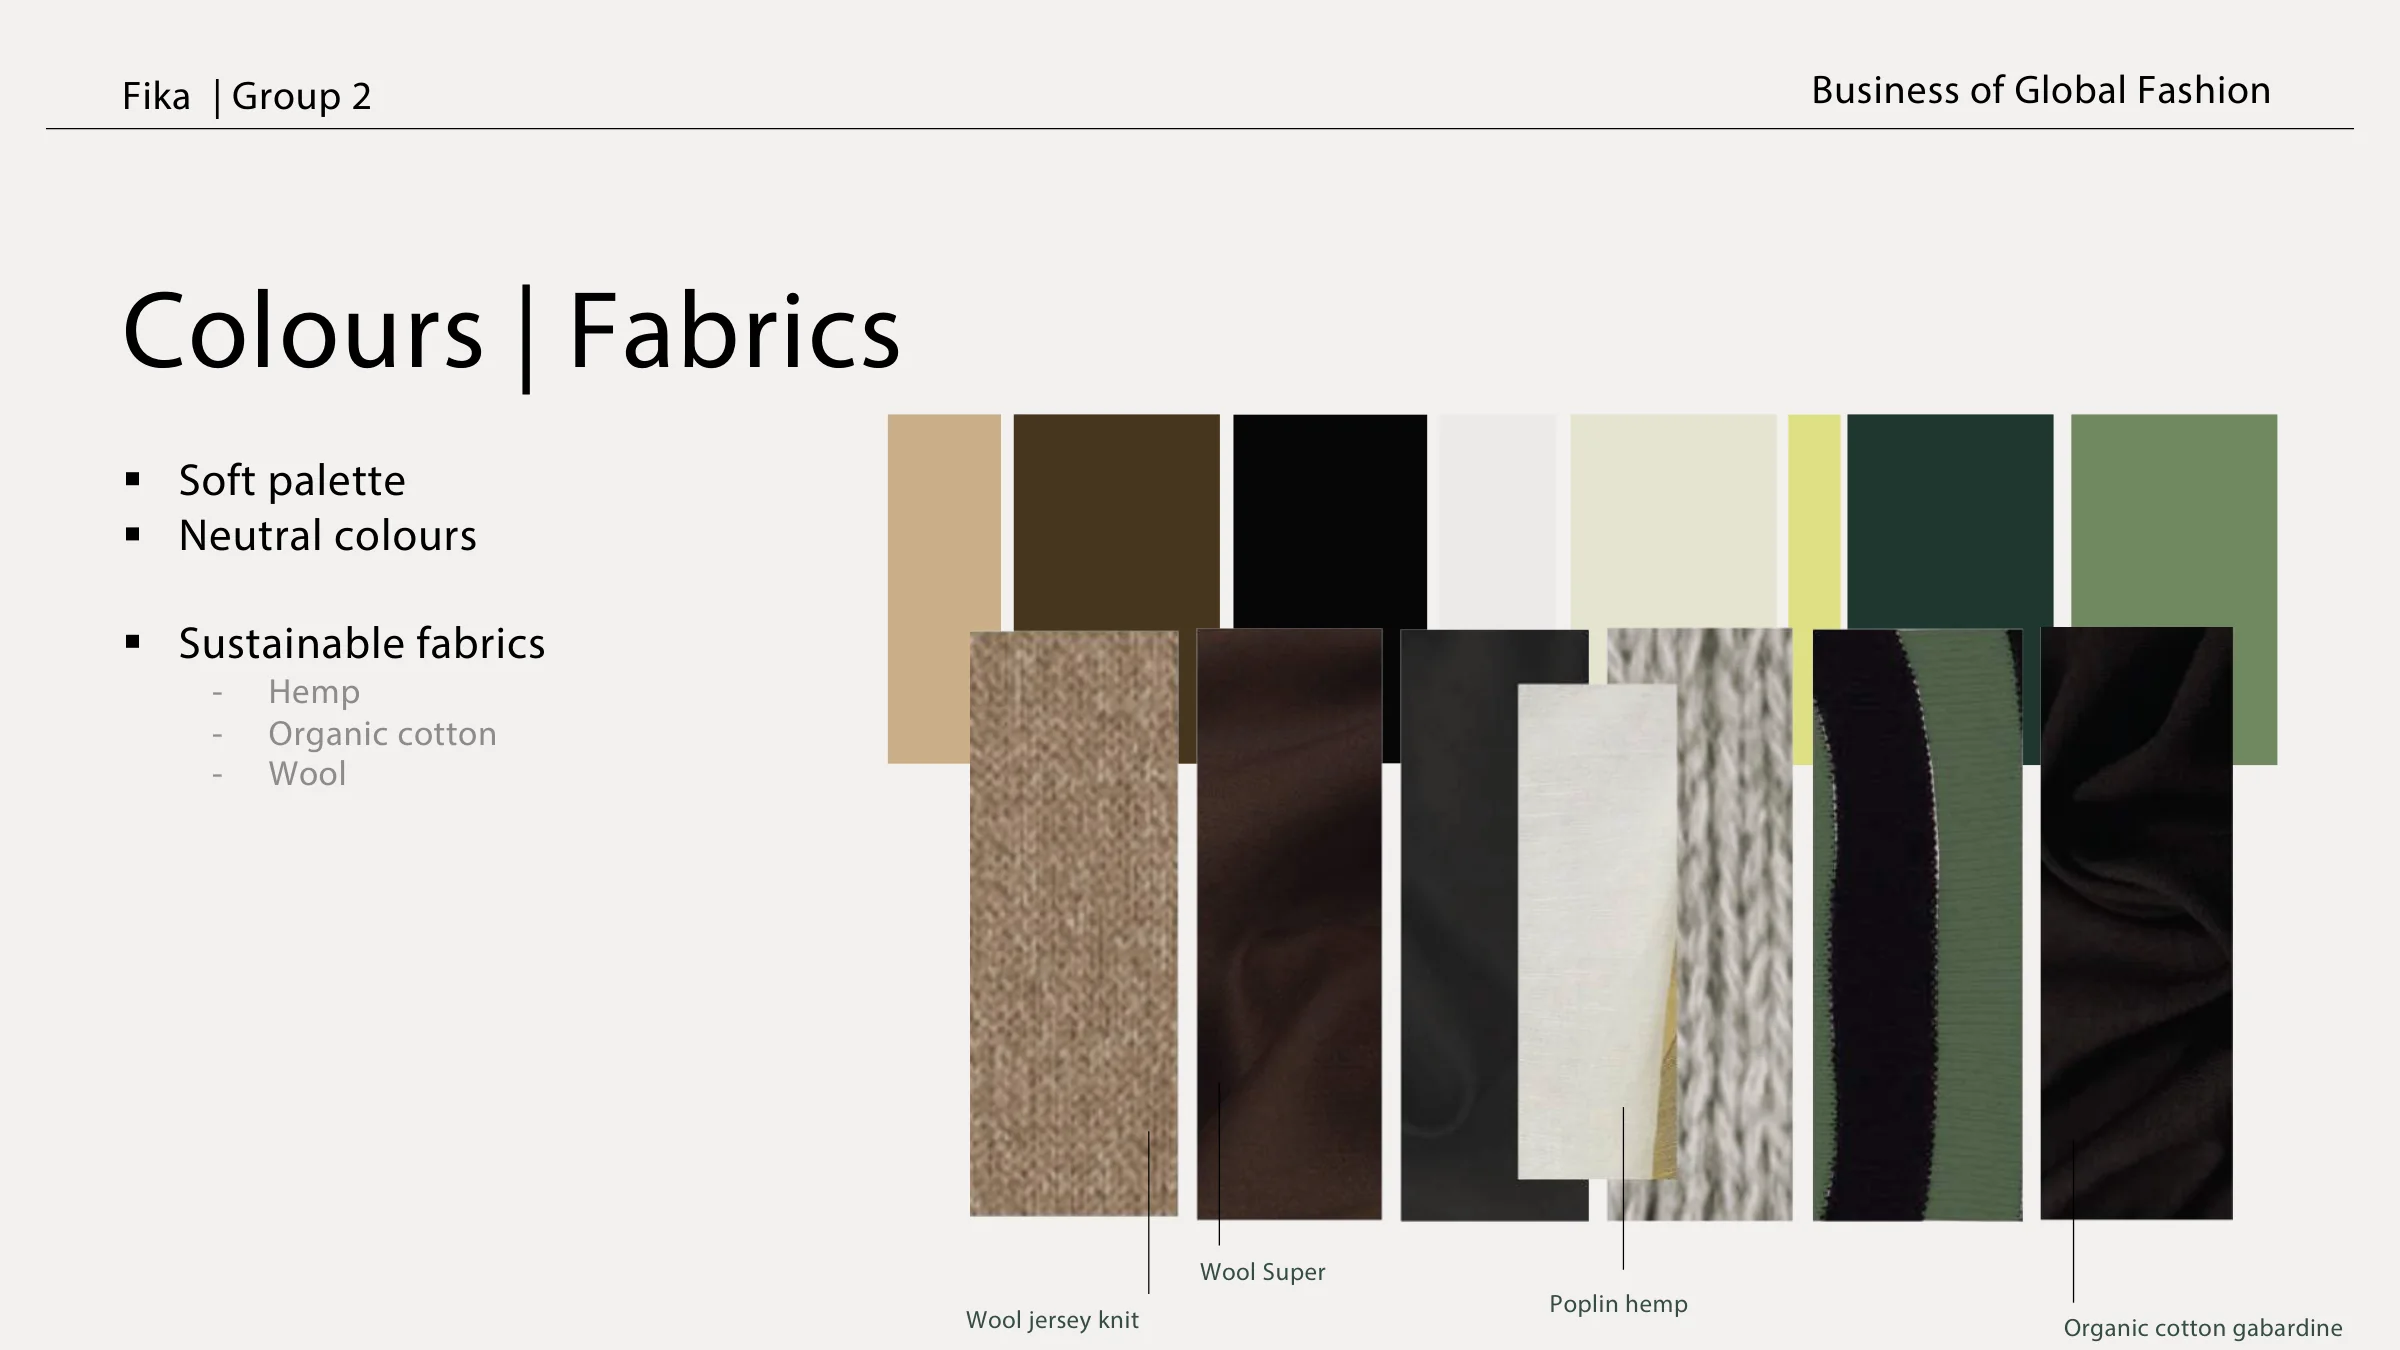Click the cream colour swatch
Viewport: 2400px width, 1350px height.
[x=1673, y=520]
